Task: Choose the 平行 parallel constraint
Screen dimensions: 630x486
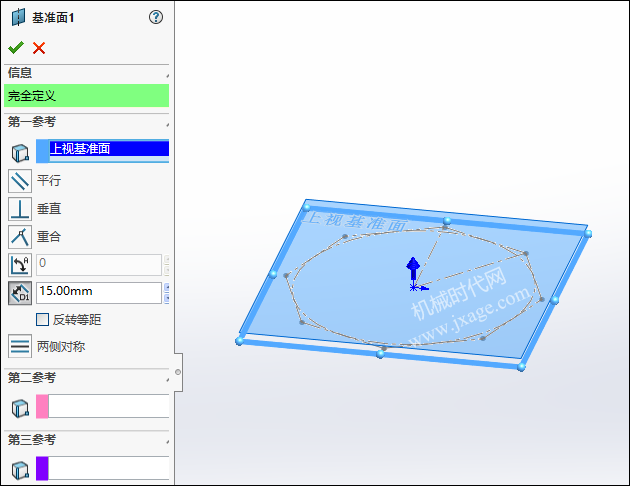Action: tap(20, 181)
